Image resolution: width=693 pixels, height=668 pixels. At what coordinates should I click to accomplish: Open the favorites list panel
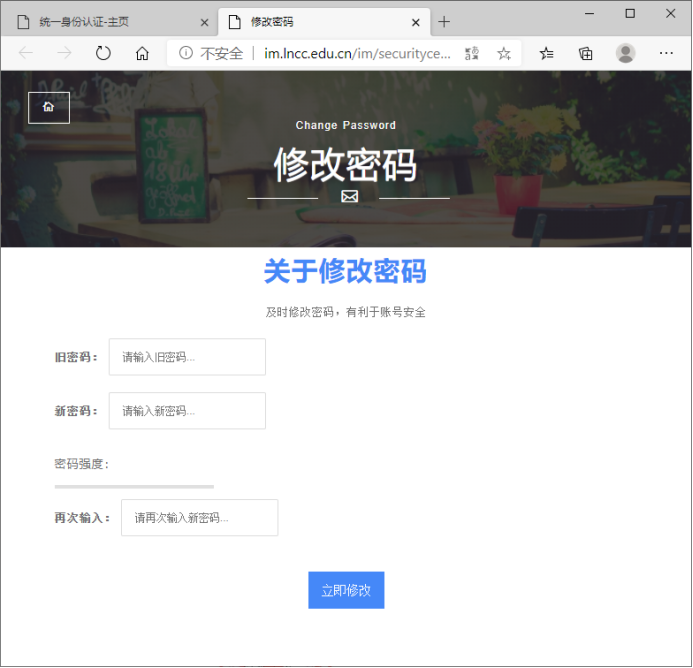547,53
